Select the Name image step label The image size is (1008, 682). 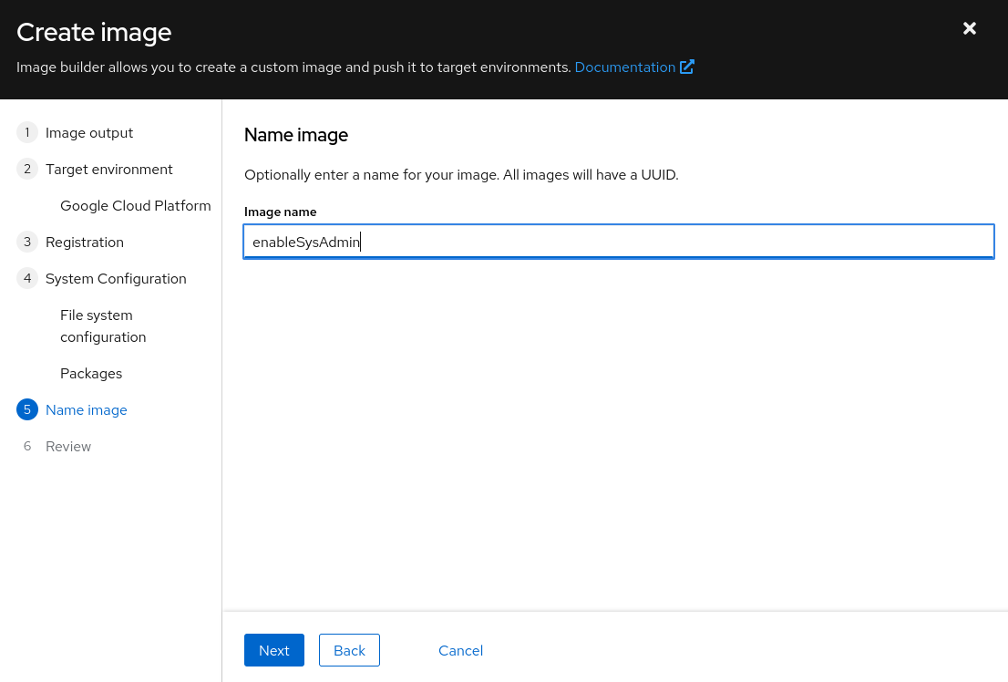point(86,410)
